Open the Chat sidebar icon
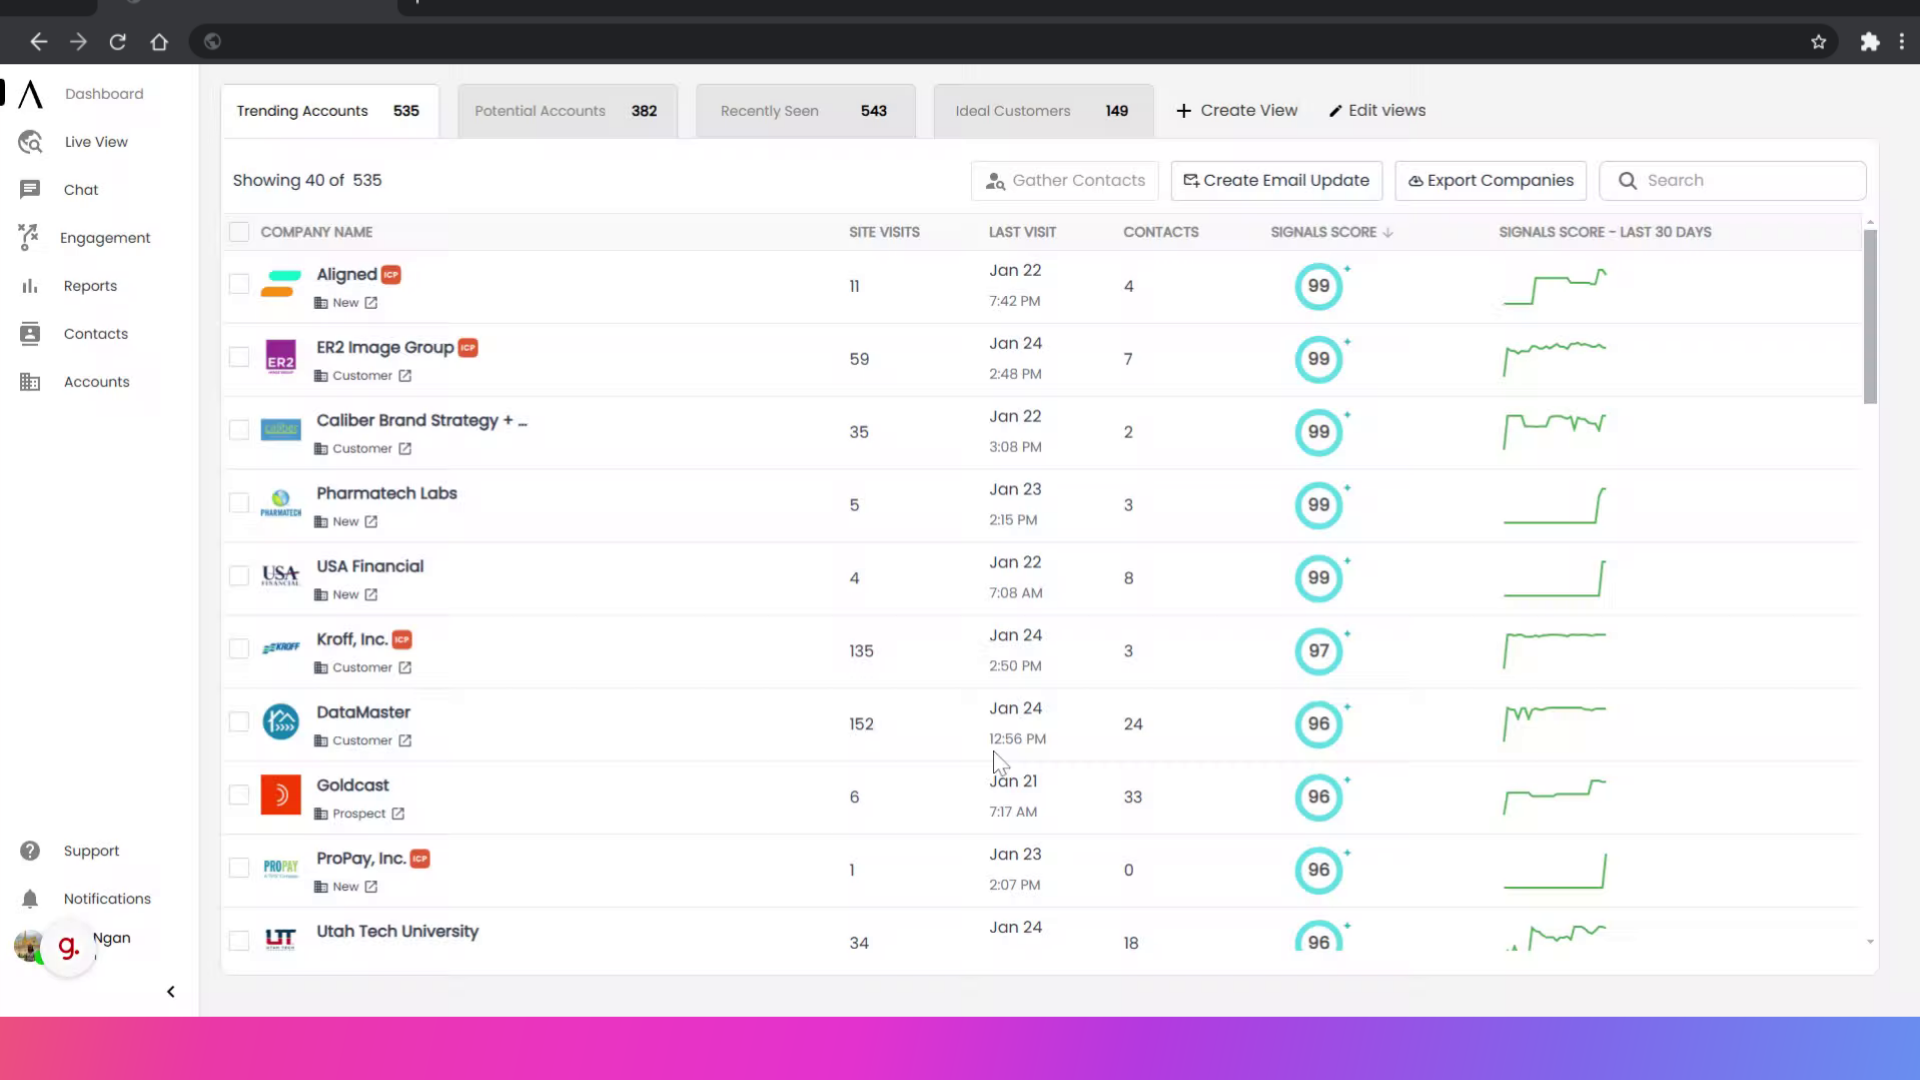 30,190
